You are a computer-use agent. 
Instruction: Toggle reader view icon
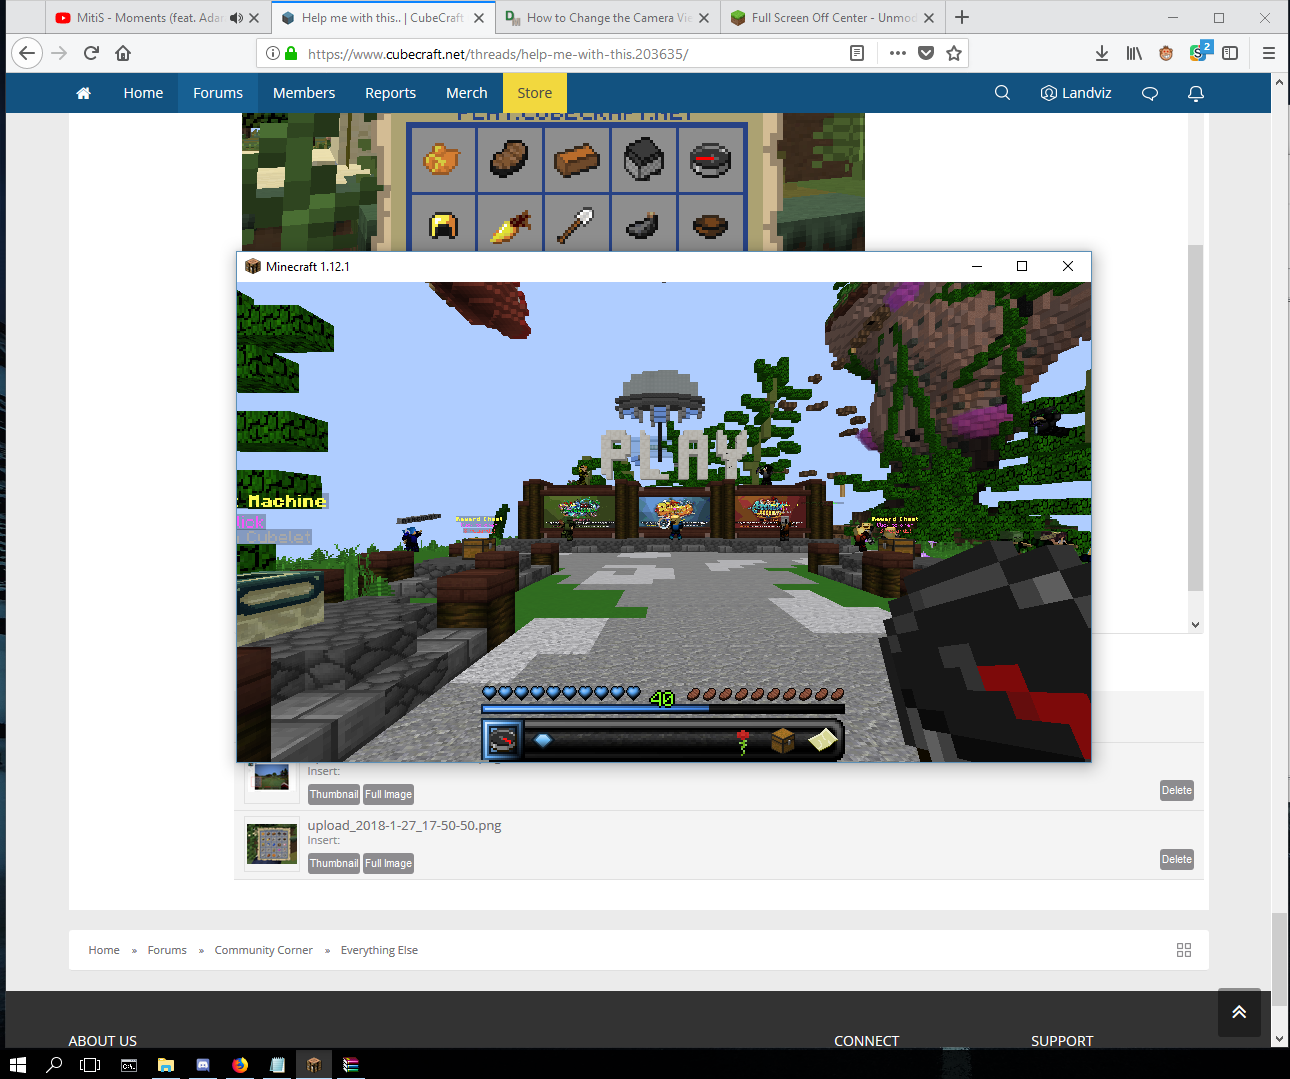pos(857,53)
